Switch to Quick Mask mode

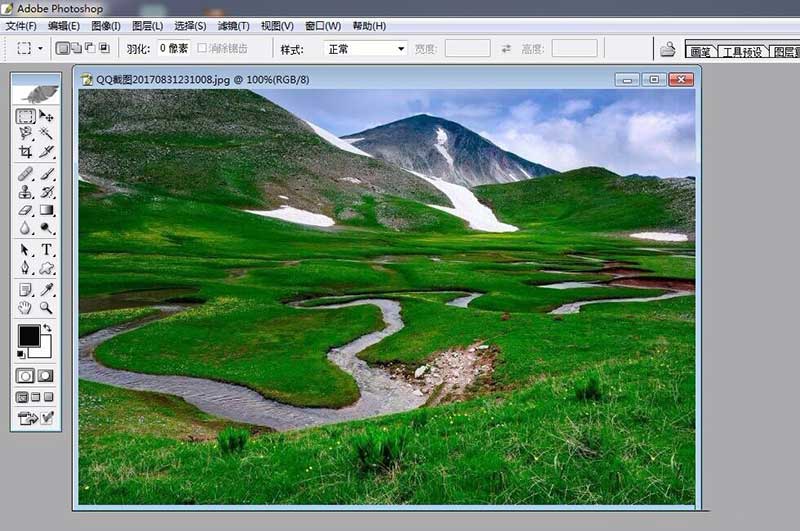pyautogui.click(x=45, y=376)
